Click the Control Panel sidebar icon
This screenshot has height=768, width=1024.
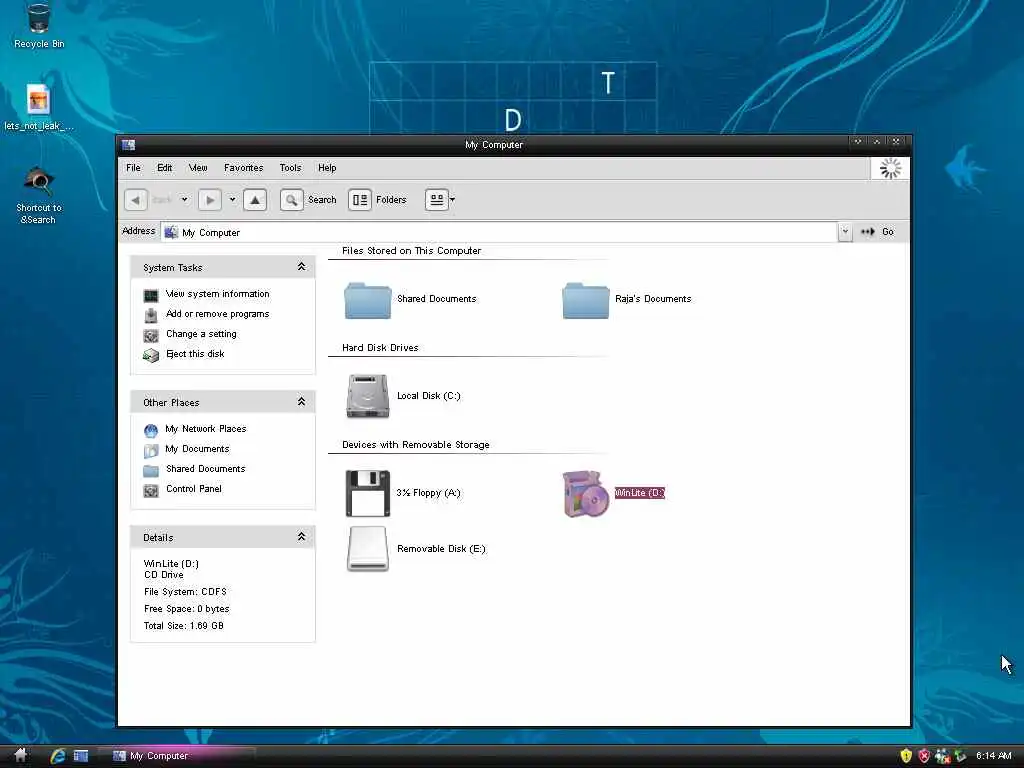point(151,490)
